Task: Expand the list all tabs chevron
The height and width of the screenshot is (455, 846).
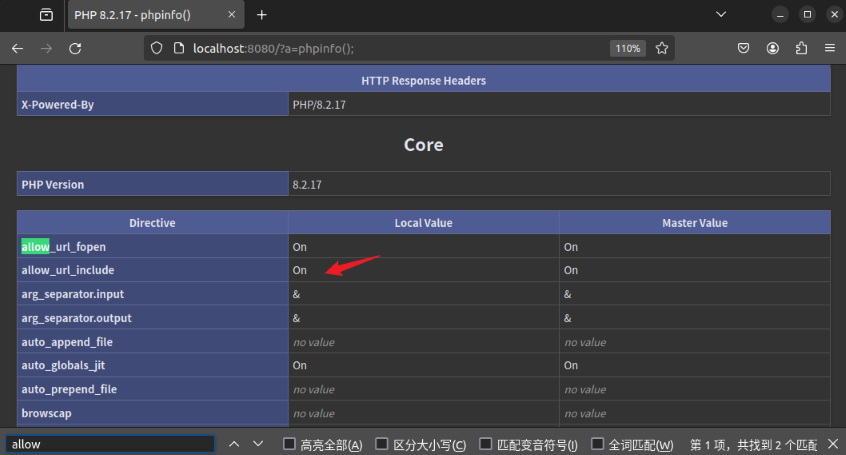Action: 721,15
